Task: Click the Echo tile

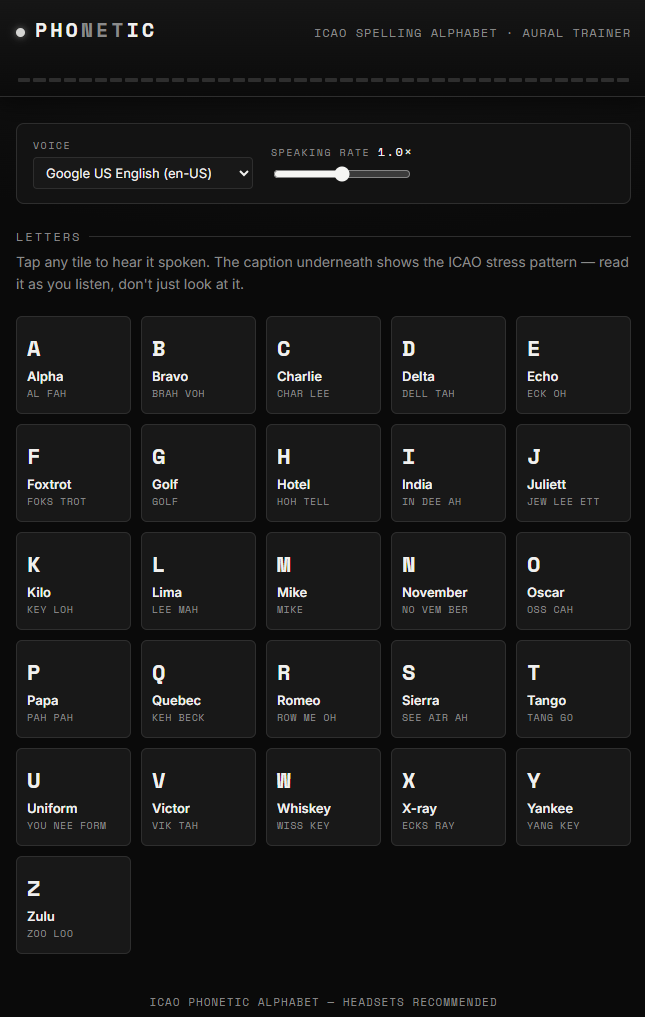Action: (573, 365)
